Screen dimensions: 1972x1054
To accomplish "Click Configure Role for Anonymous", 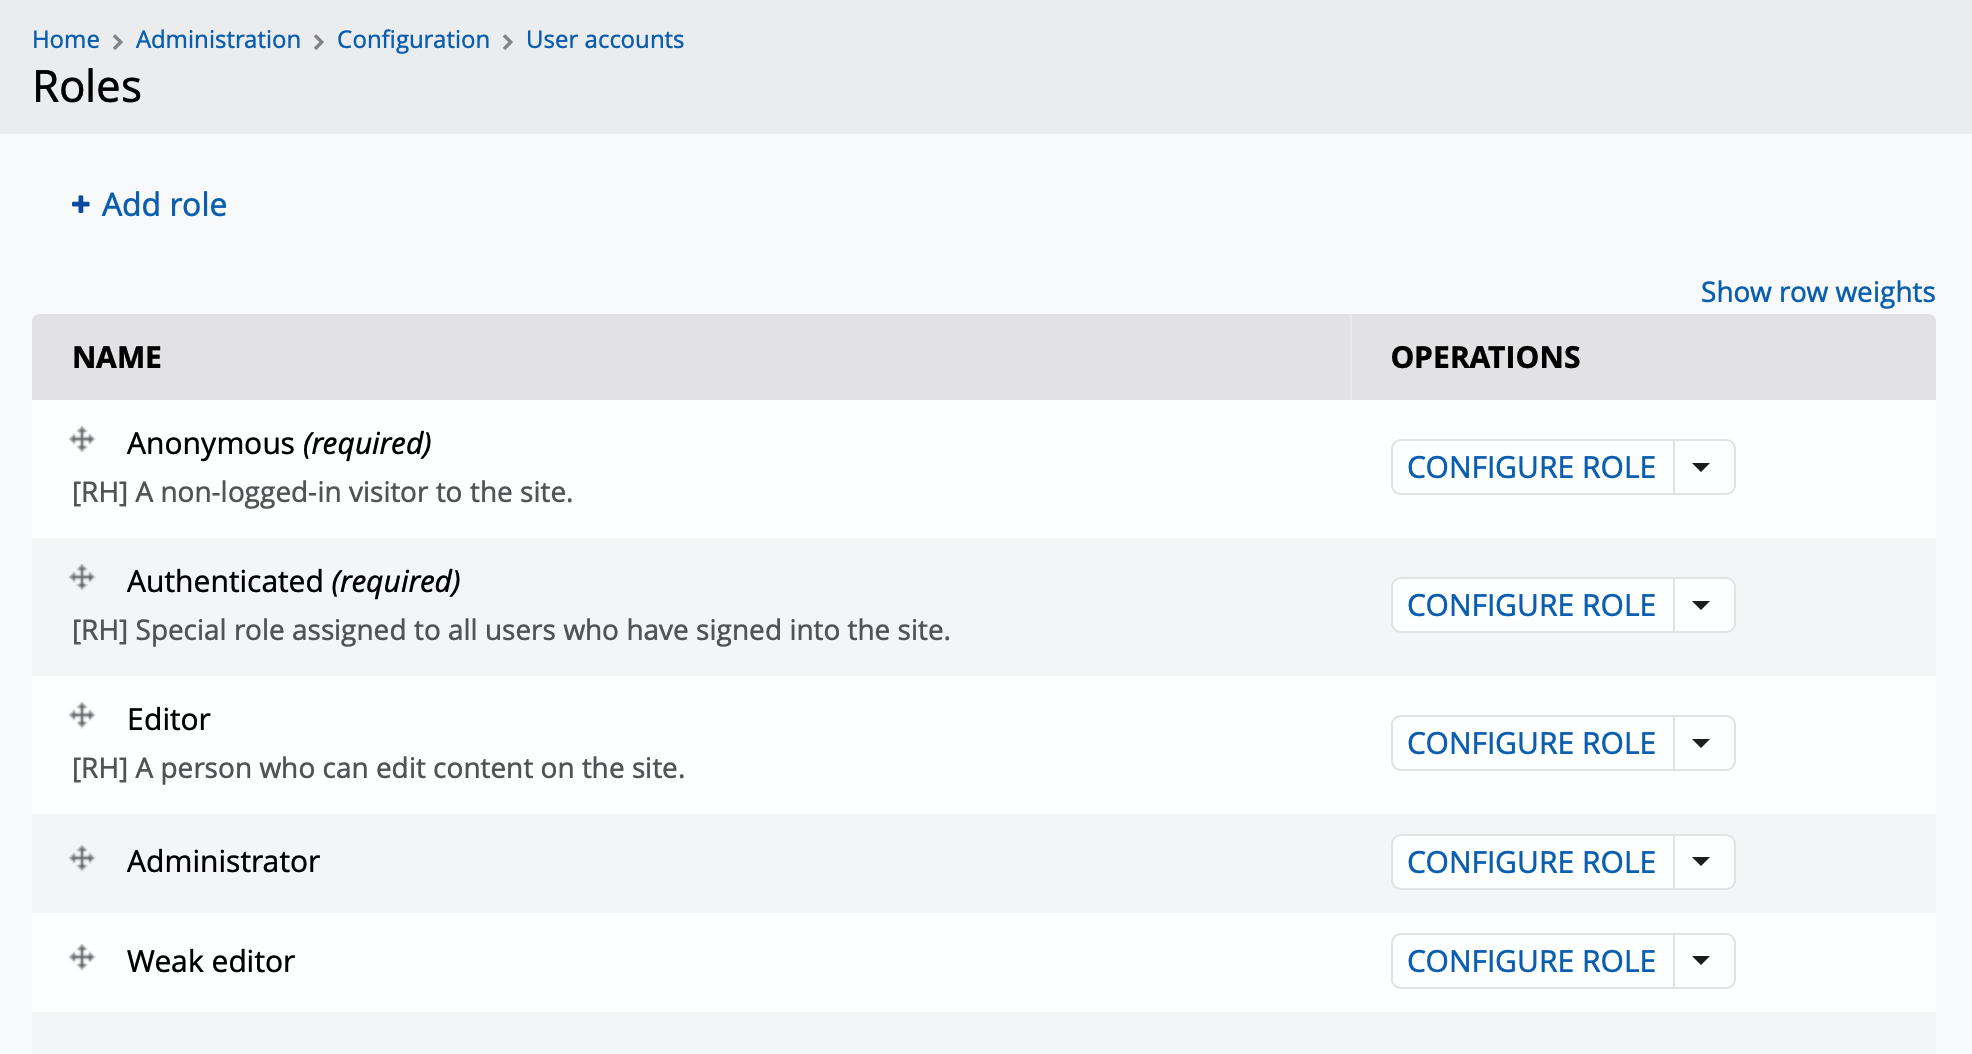I will (1531, 467).
